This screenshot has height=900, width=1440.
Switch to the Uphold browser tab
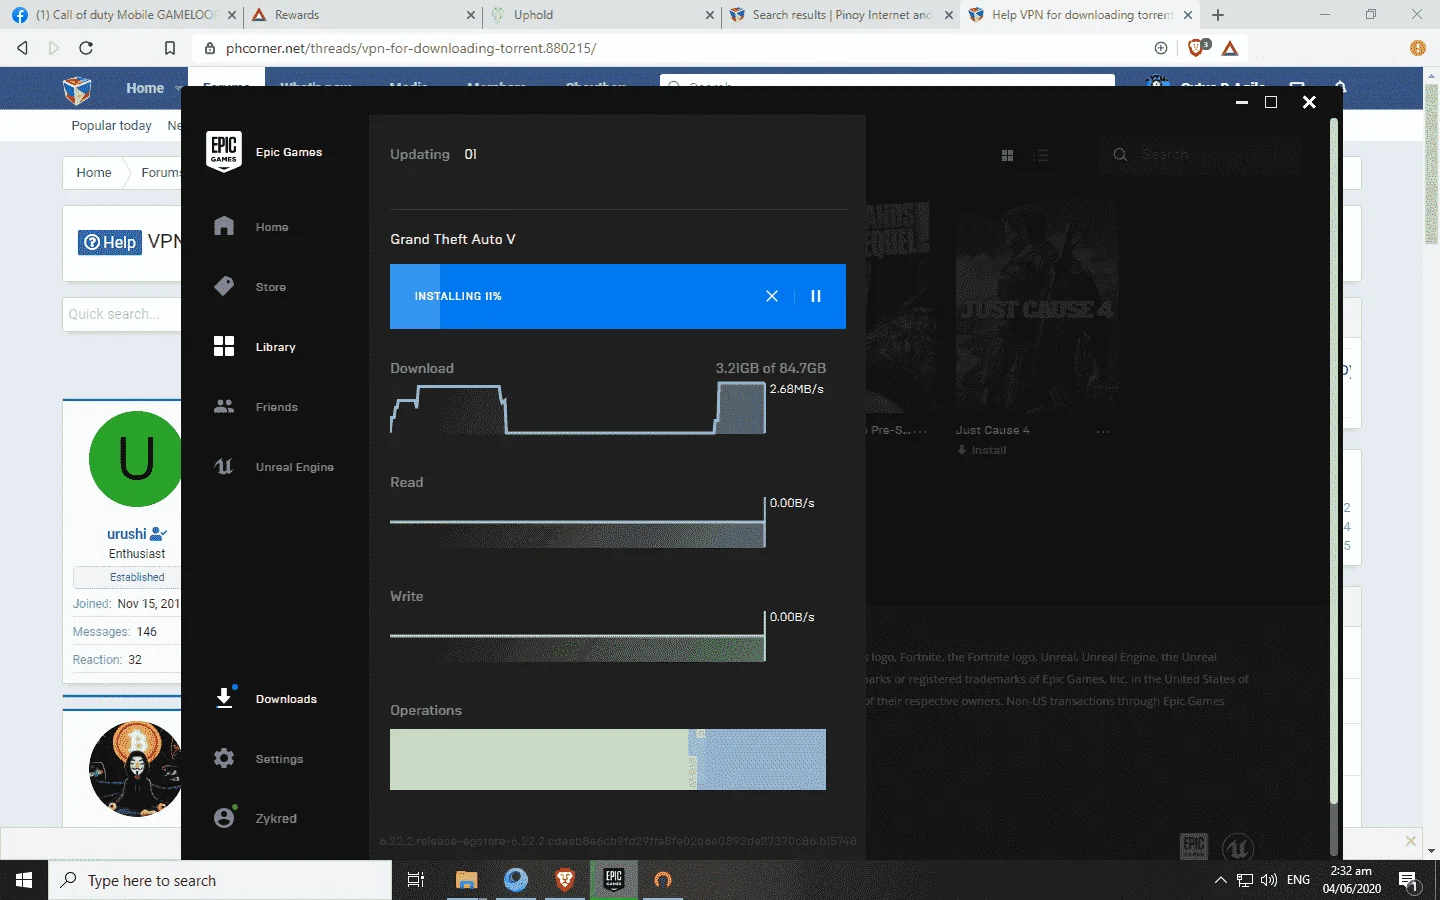(x=602, y=15)
